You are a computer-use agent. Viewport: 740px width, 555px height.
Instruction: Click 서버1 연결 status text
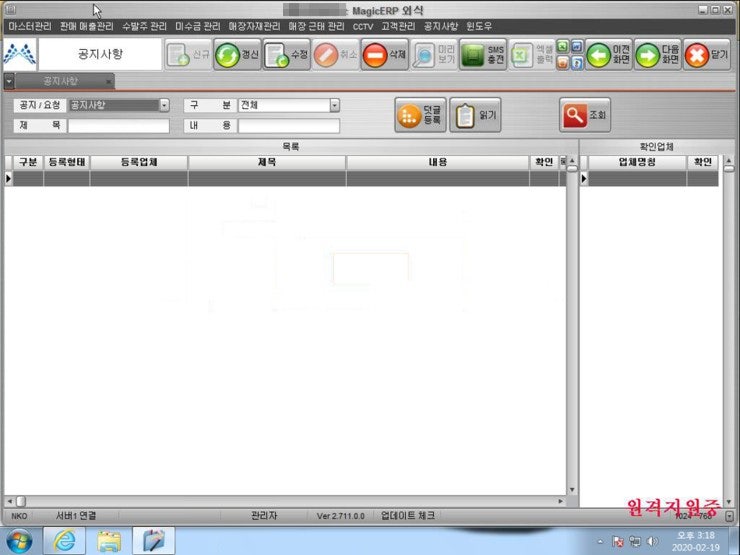click(76, 515)
